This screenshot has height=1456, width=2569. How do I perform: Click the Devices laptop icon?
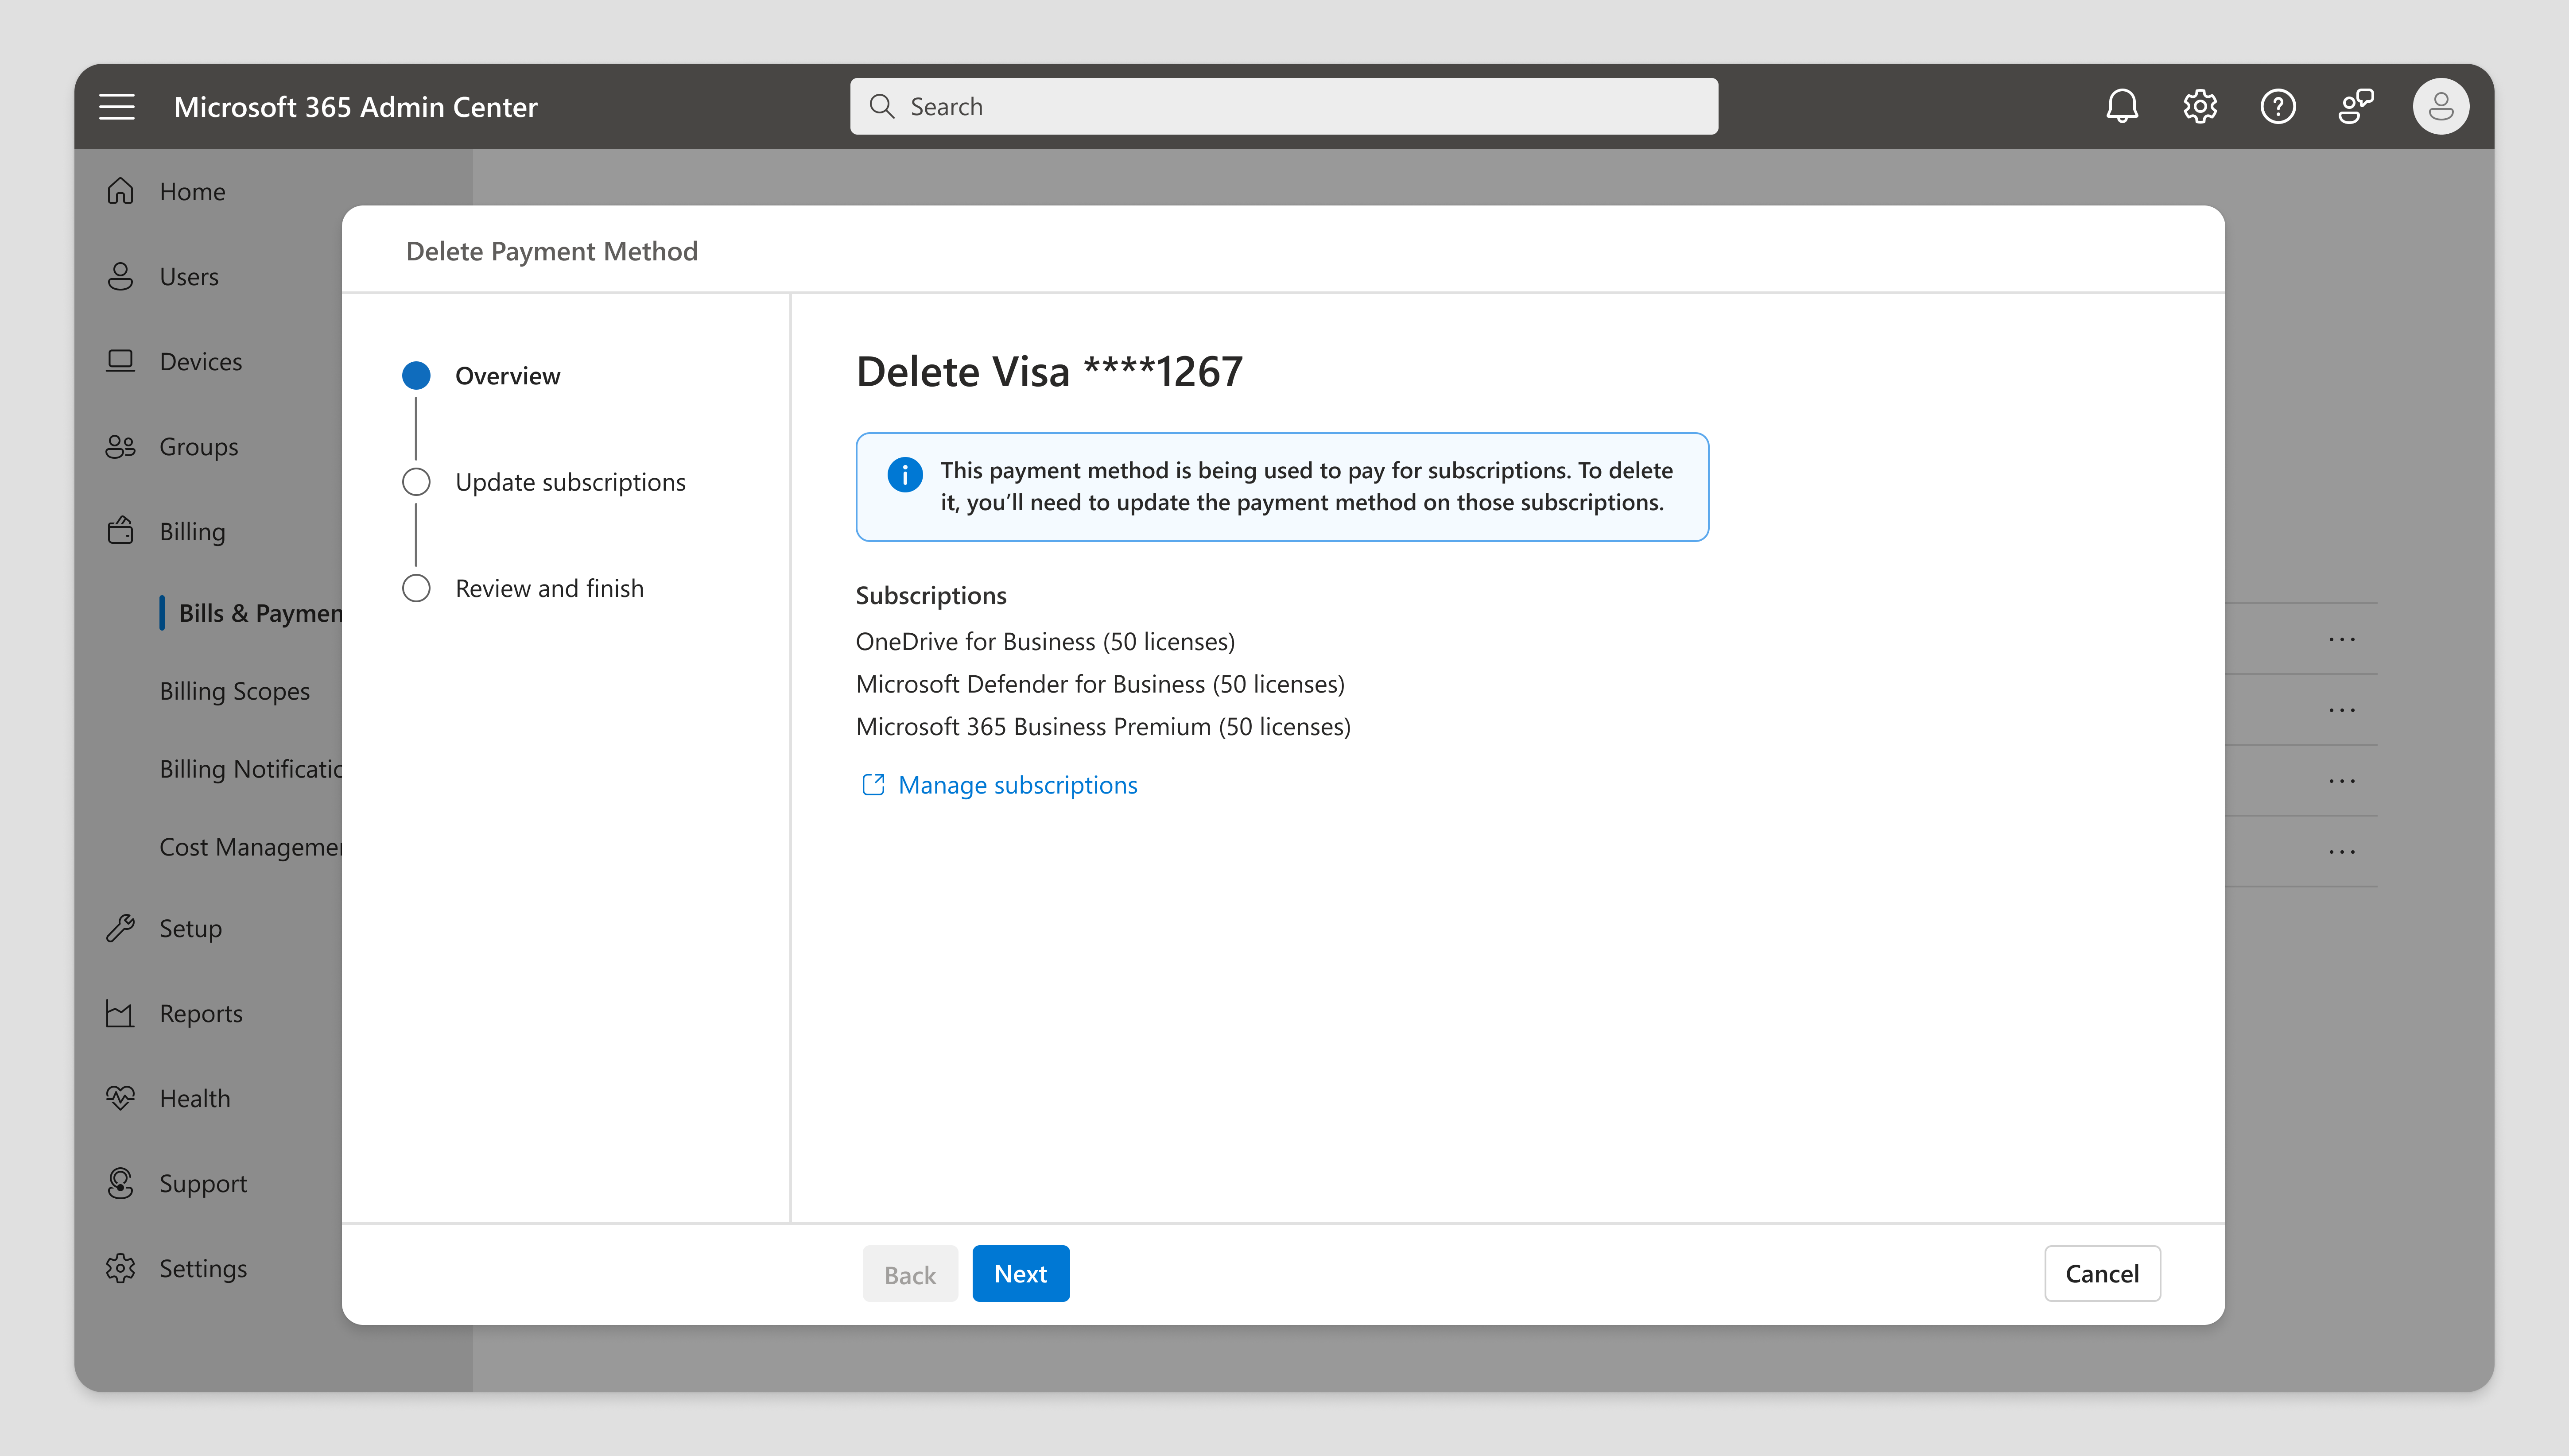coord(120,361)
